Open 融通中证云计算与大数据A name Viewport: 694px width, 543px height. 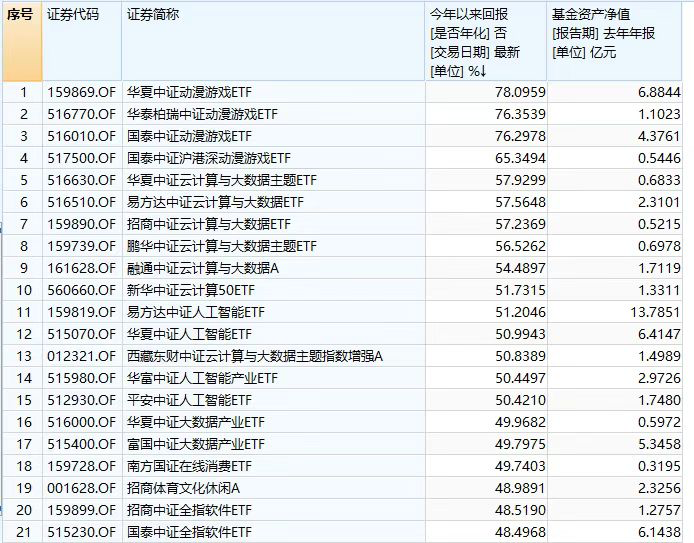203,268
